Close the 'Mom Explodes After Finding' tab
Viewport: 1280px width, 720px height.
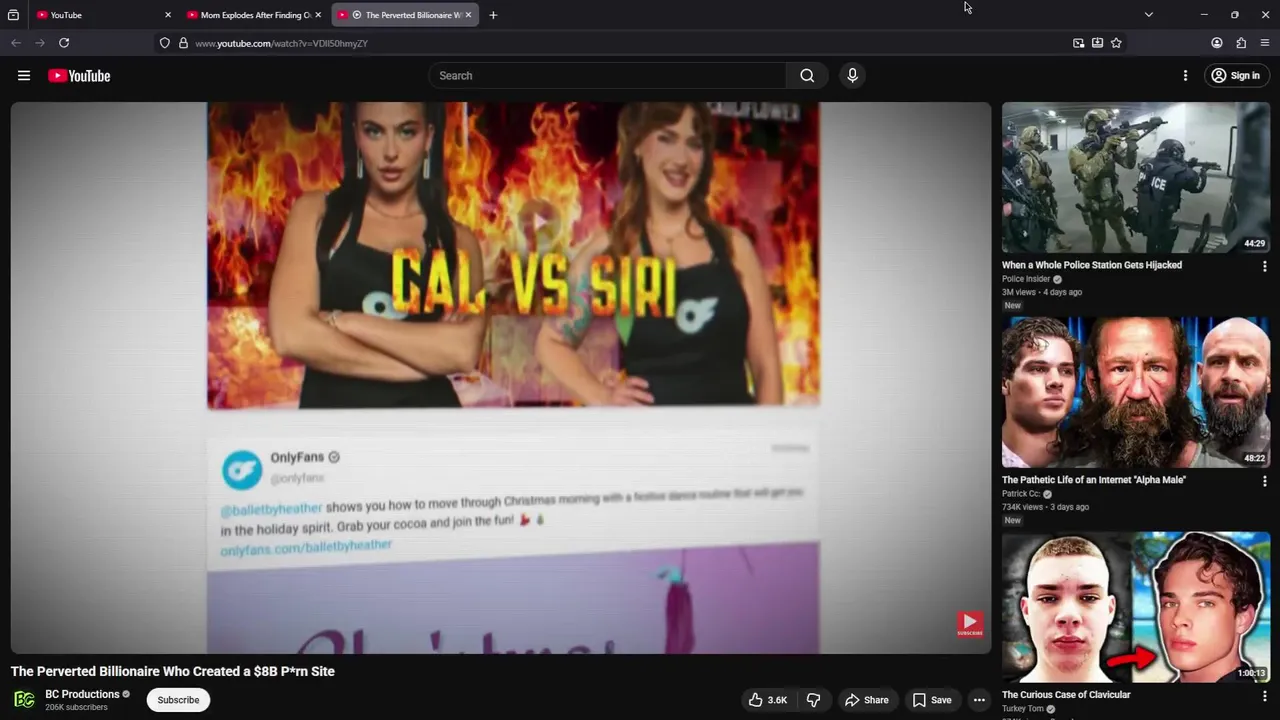pos(318,15)
